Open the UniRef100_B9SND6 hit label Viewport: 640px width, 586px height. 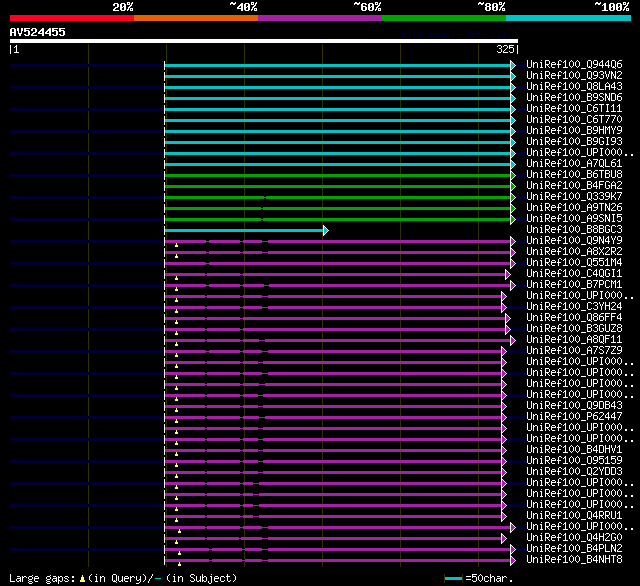pos(574,97)
